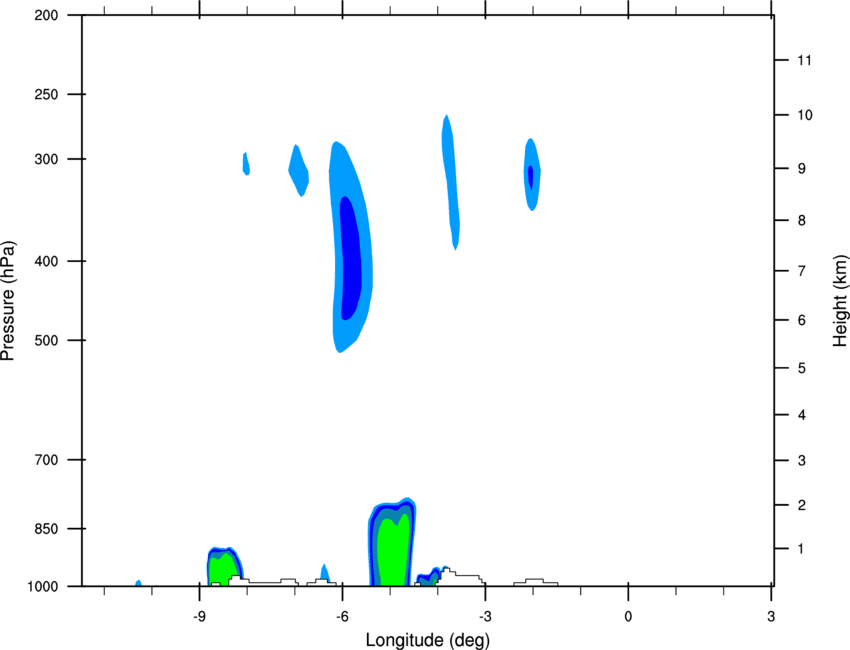Select the 400 pressure tick label

(46, 261)
